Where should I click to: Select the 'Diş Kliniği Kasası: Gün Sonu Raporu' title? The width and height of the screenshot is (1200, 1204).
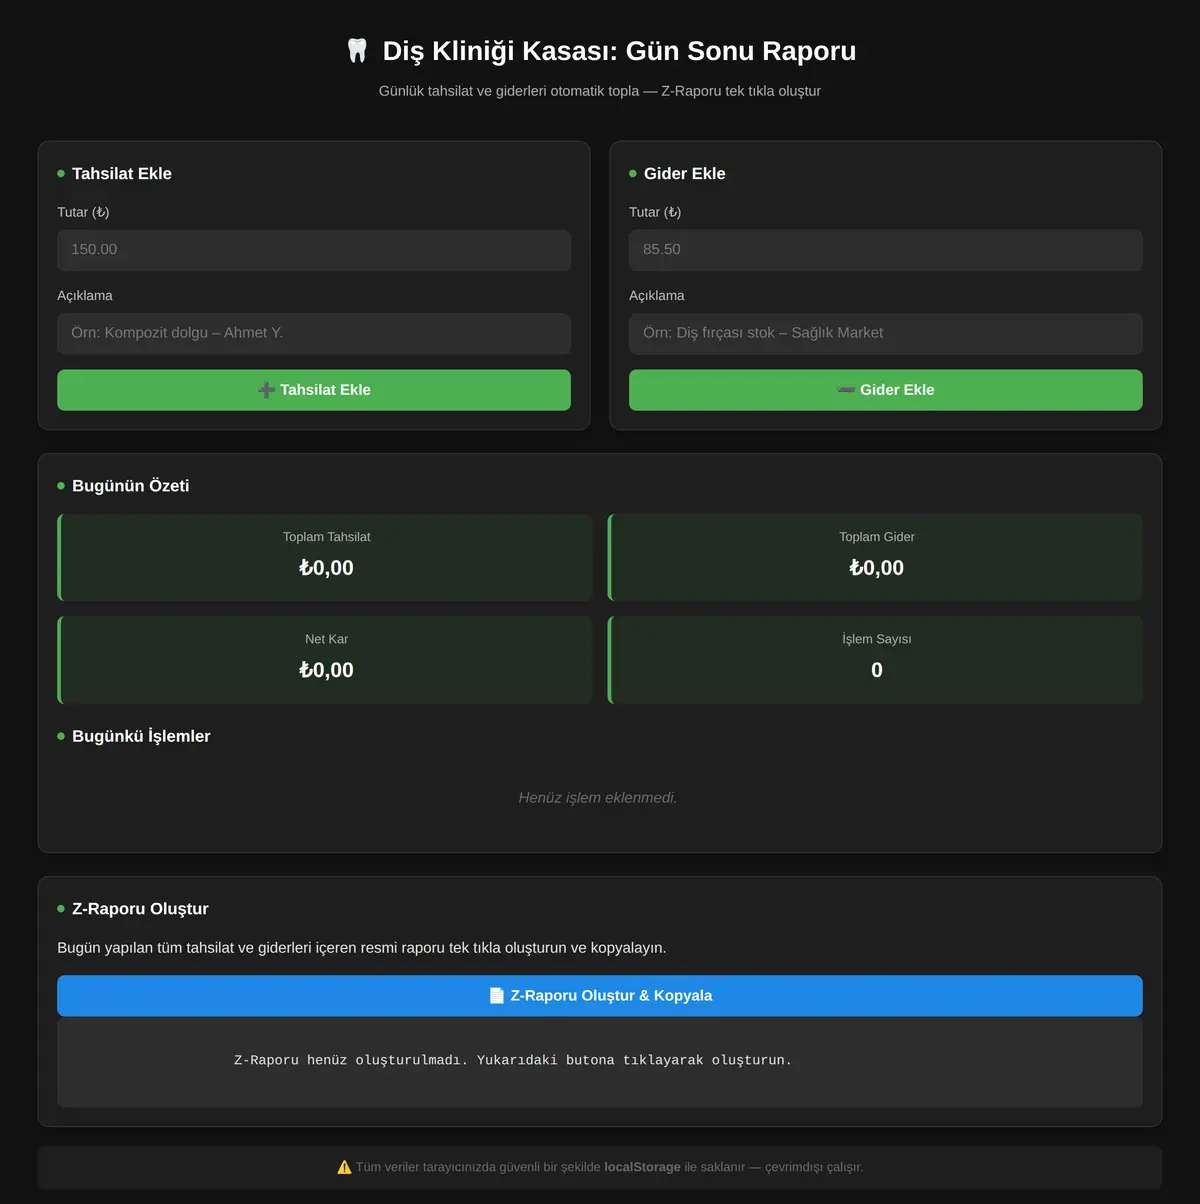[x=619, y=51]
